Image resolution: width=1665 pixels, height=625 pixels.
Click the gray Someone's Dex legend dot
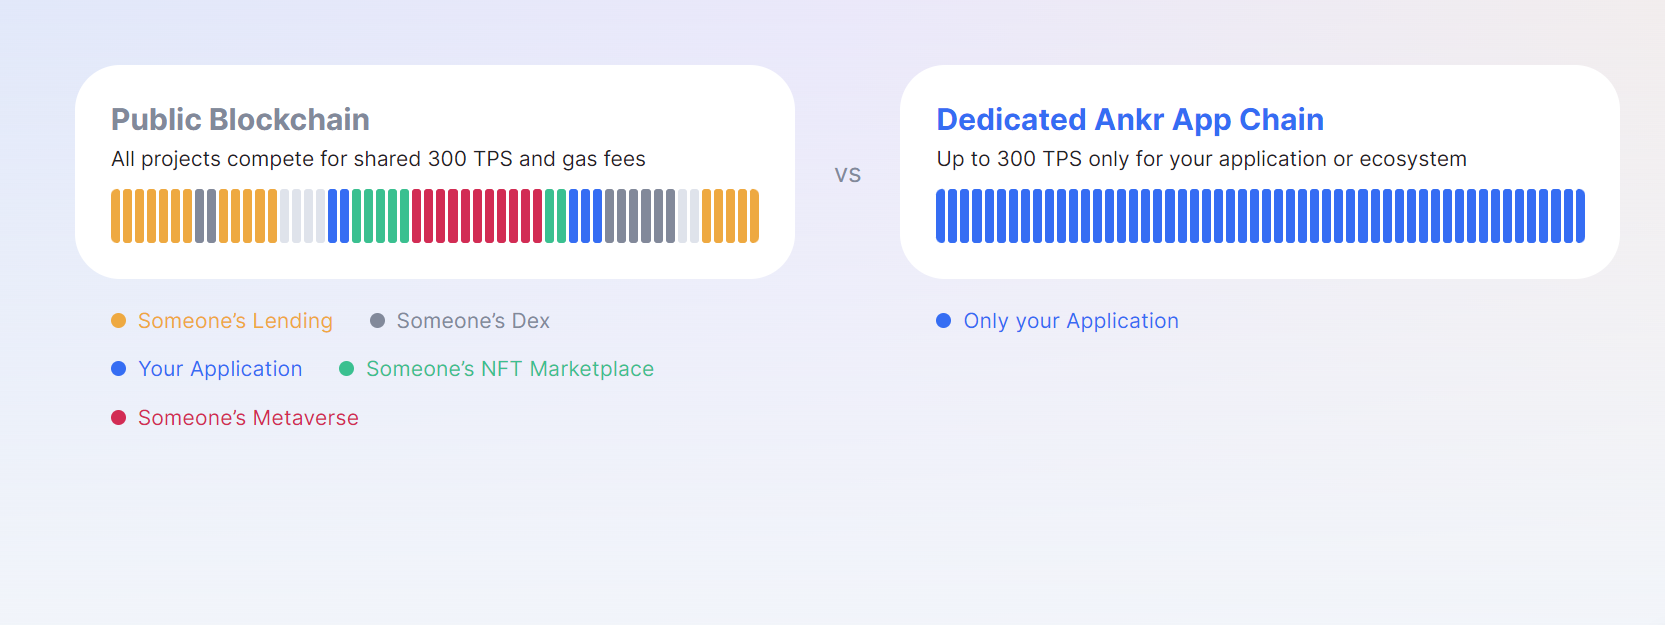(377, 321)
